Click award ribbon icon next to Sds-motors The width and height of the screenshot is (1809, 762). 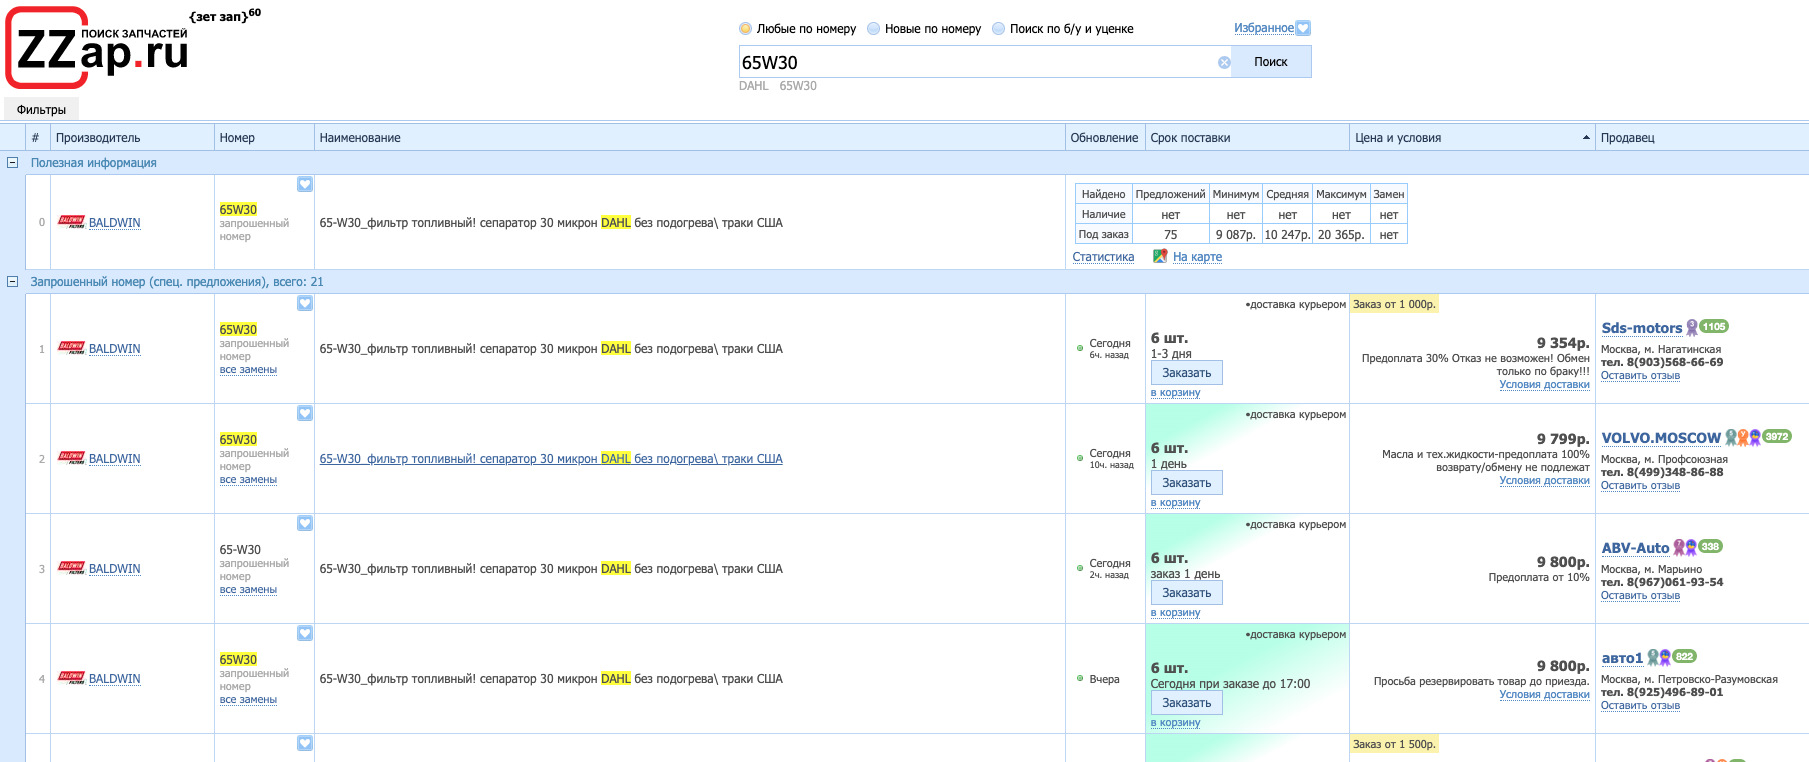click(1692, 327)
